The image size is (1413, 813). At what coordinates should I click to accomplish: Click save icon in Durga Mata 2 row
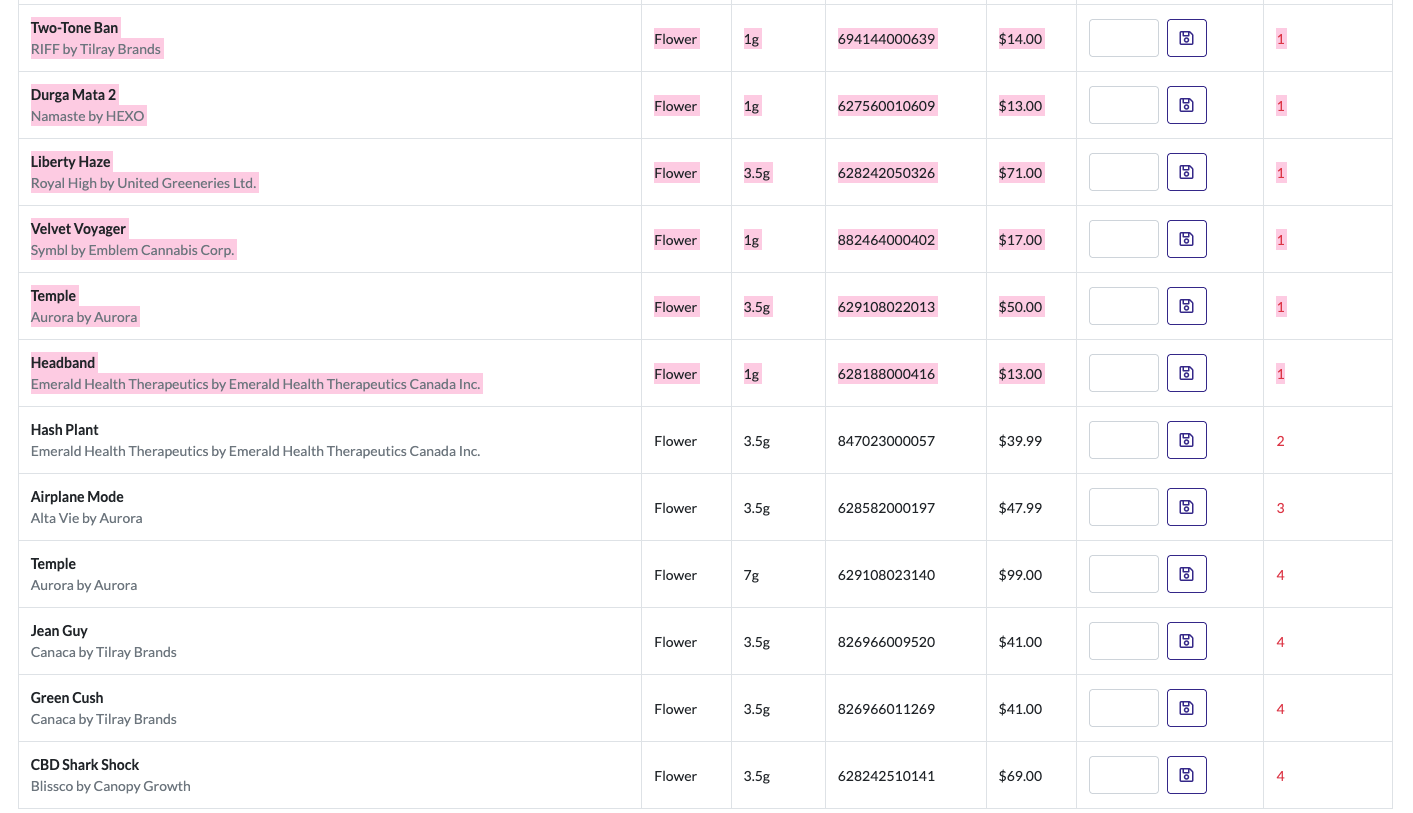pyautogui.click(x=1186, y=105)
